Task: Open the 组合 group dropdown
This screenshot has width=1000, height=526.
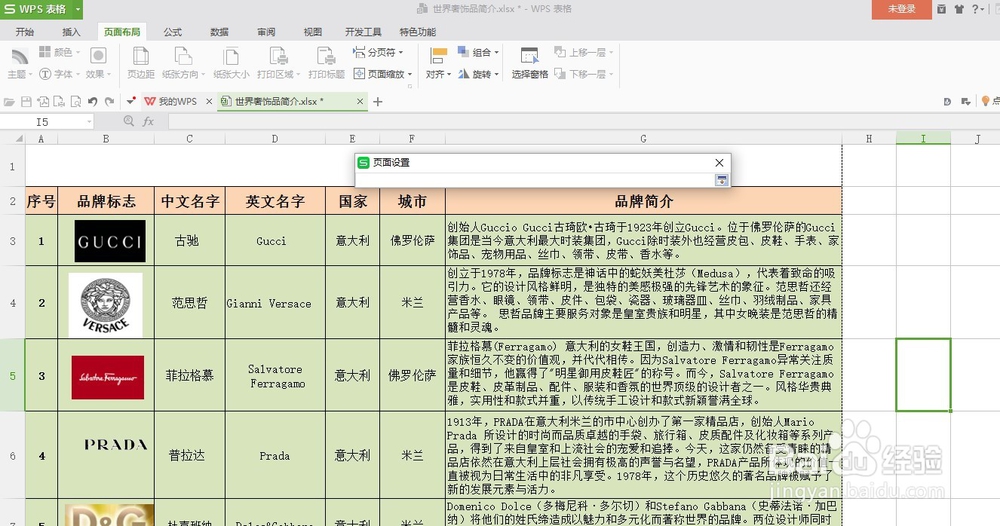Action: pos(478,52)
